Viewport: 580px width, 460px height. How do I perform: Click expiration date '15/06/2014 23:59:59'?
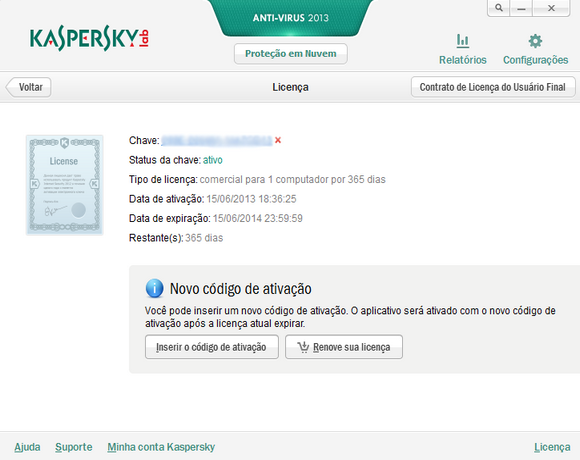coord(258,219)
